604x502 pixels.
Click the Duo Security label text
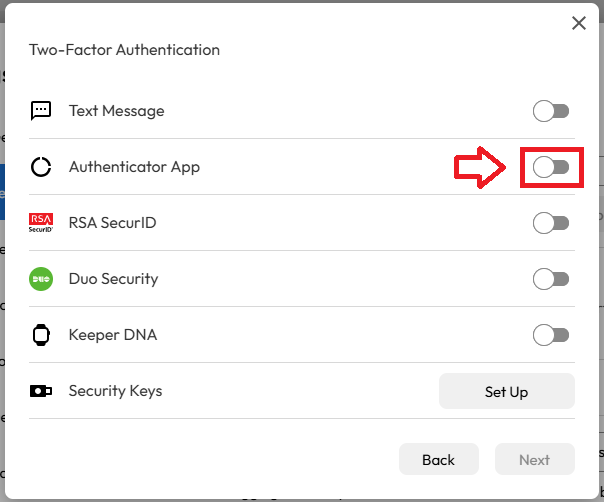(113, 279)
